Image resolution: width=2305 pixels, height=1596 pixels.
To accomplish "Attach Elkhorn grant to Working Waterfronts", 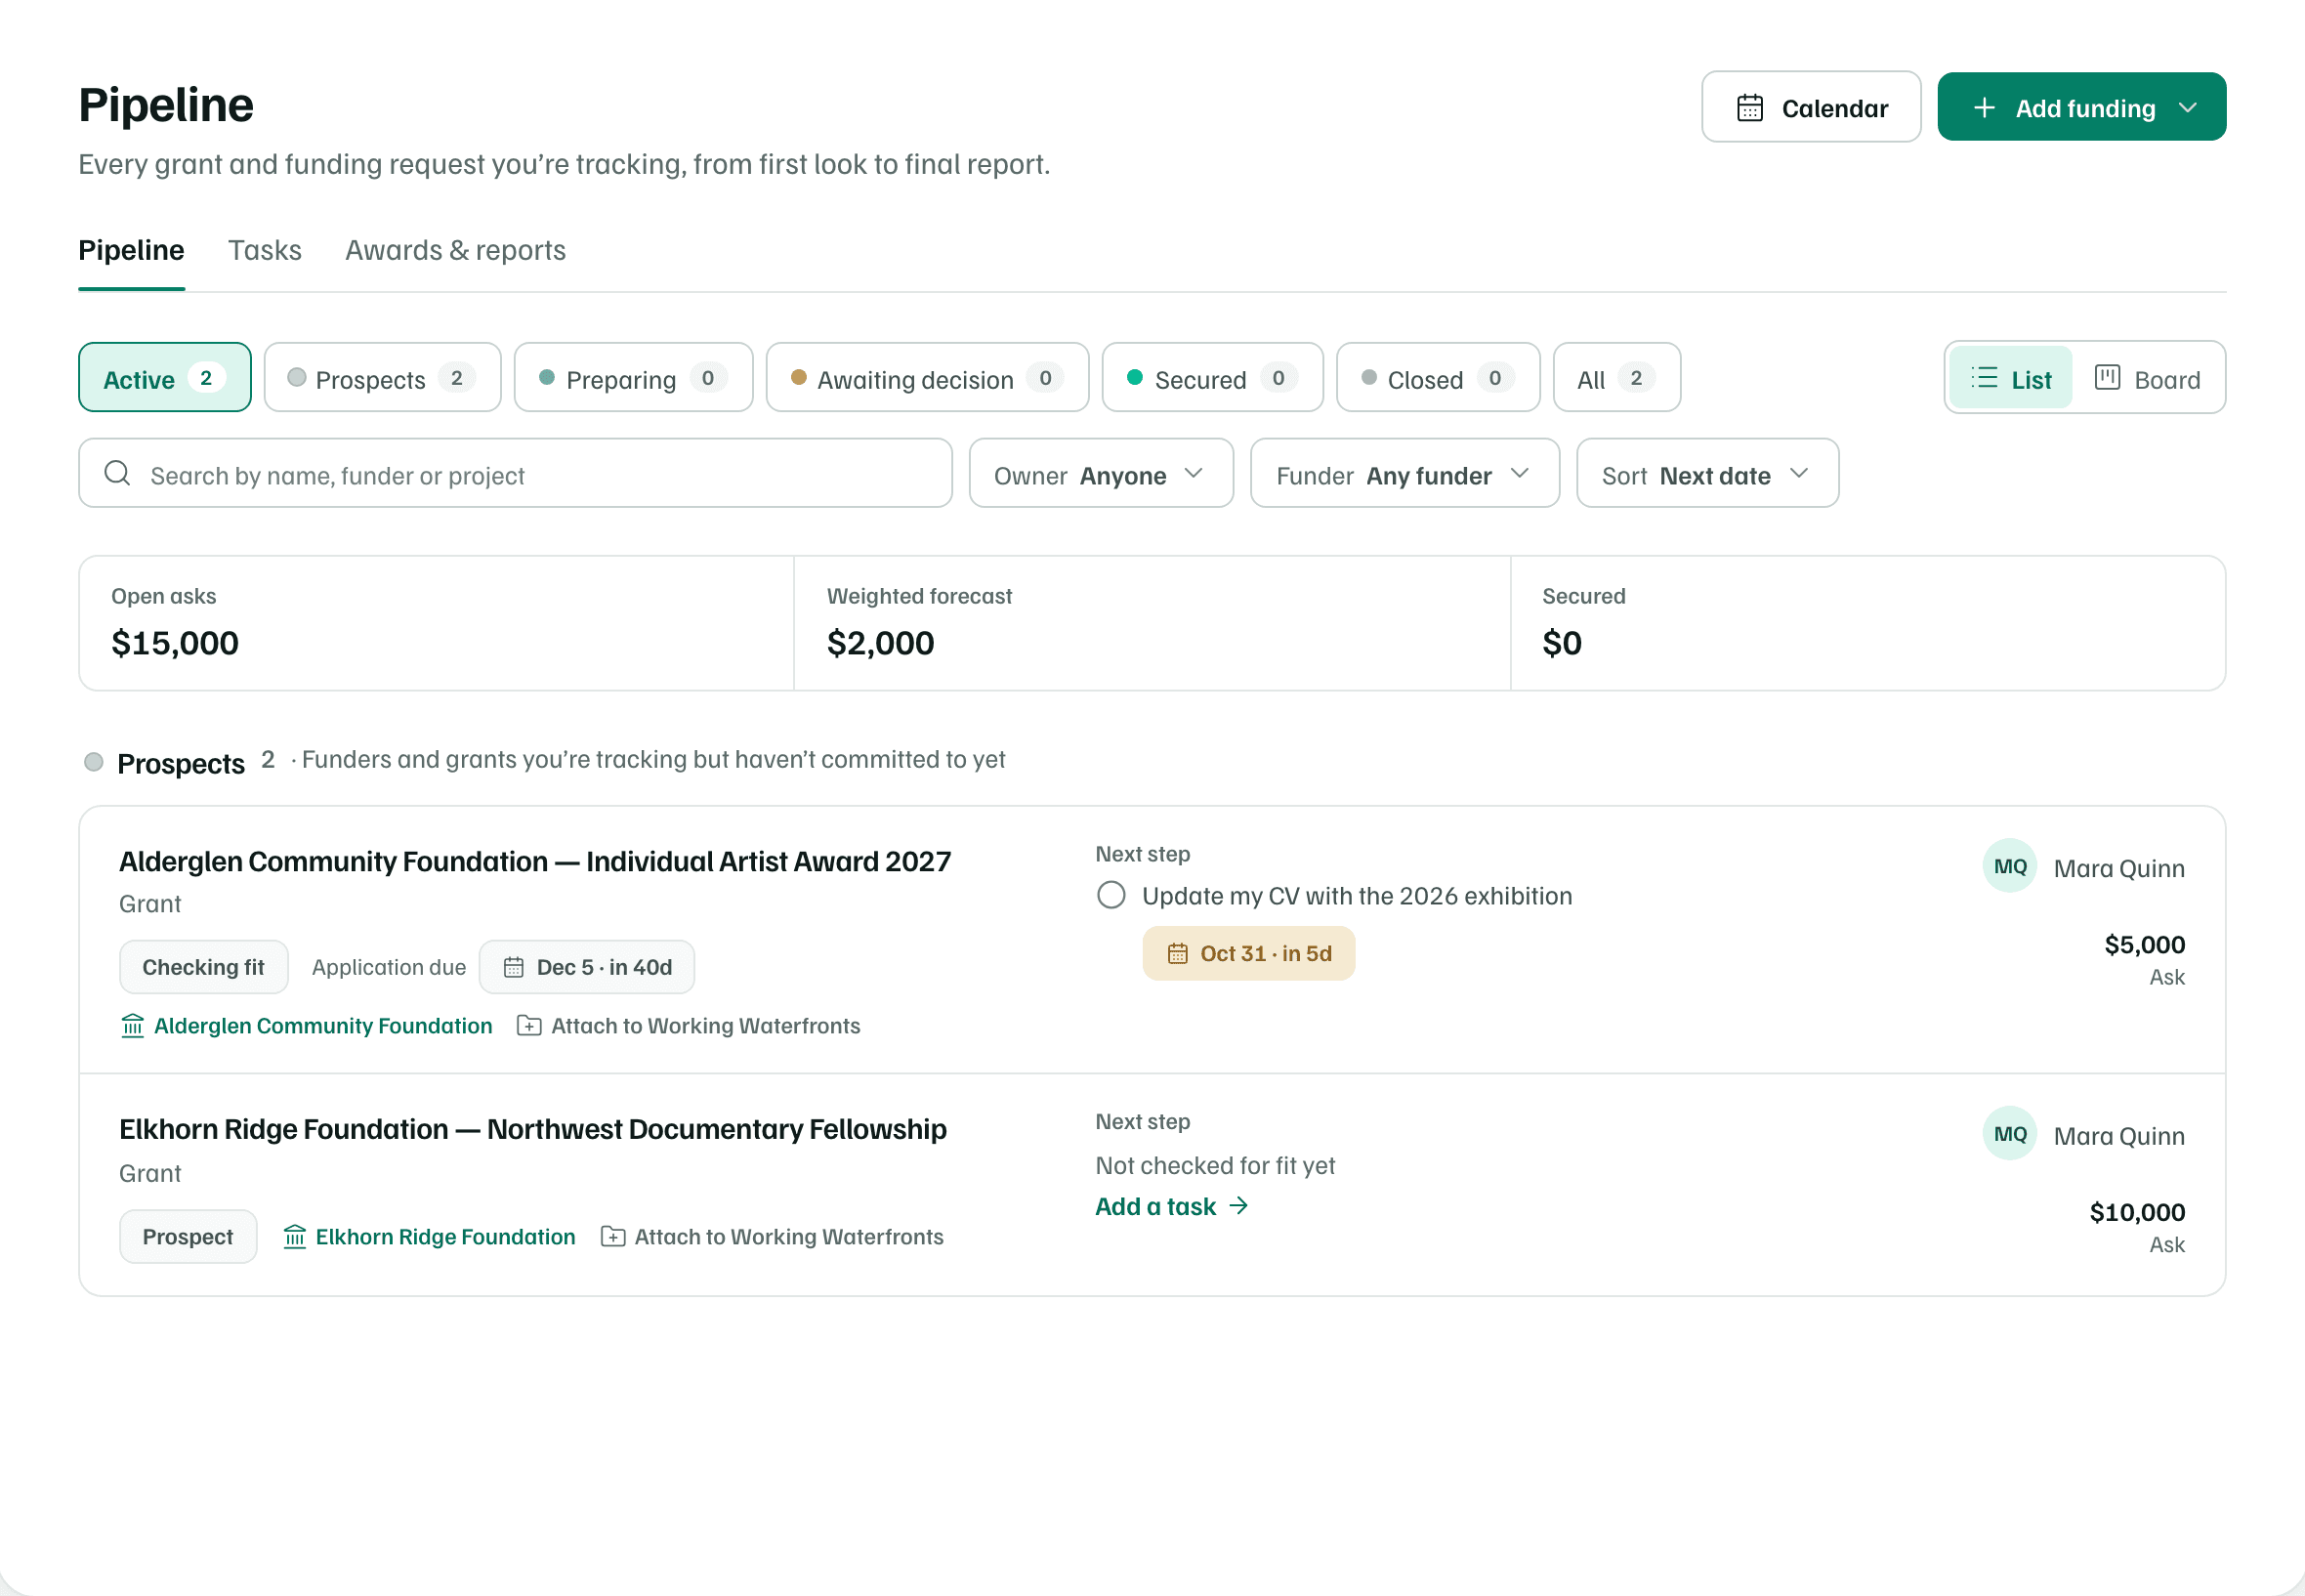I will [x=788, y=1237].
